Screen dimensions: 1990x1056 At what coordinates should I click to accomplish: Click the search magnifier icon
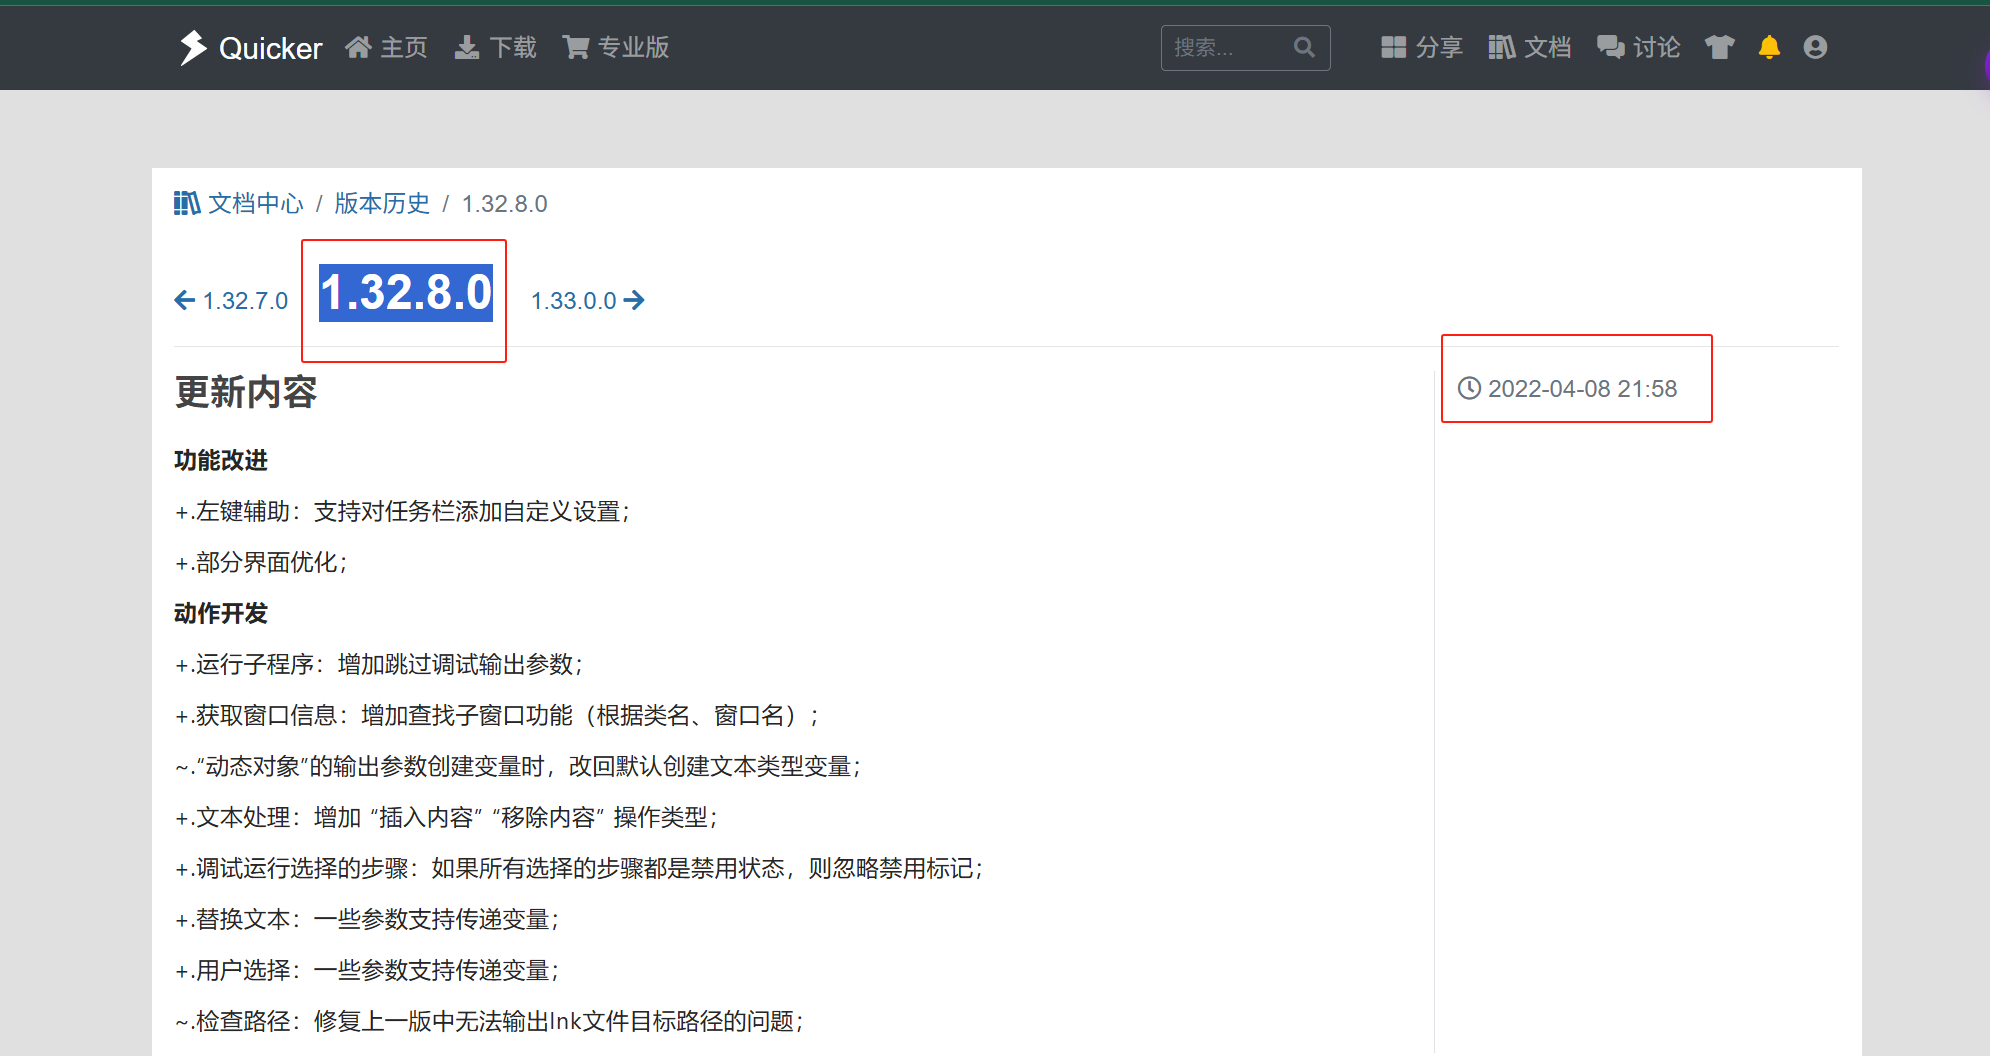click(1304, 47)
